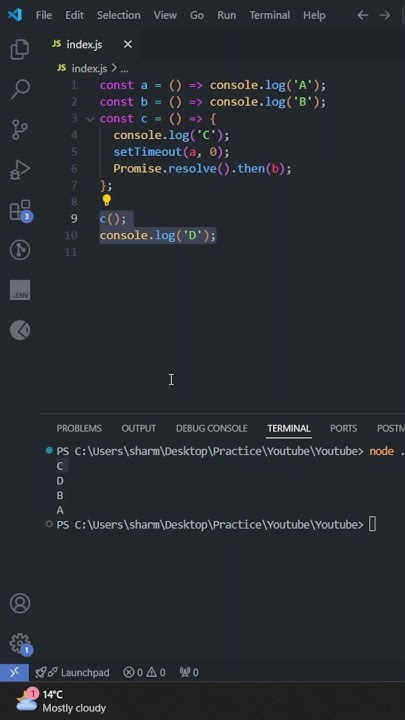Click the remote window indicator in status bar

pos(14,672)
